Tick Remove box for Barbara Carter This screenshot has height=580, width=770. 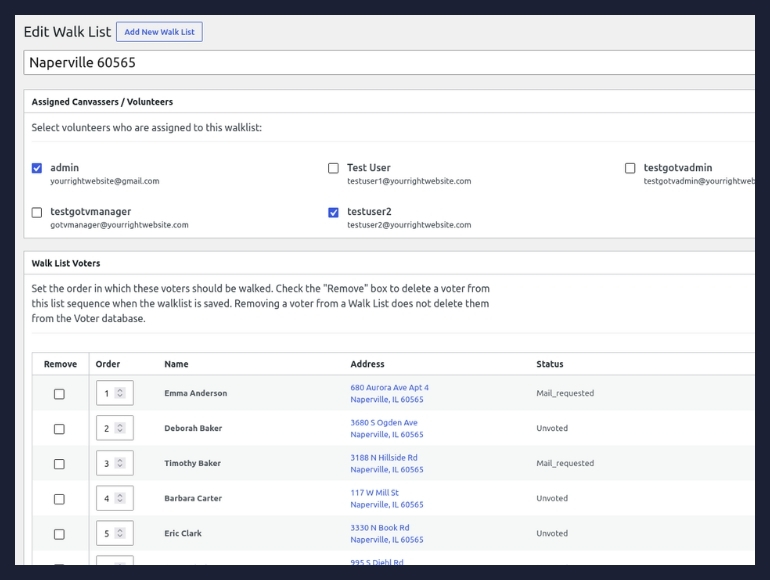click(59, 499)
